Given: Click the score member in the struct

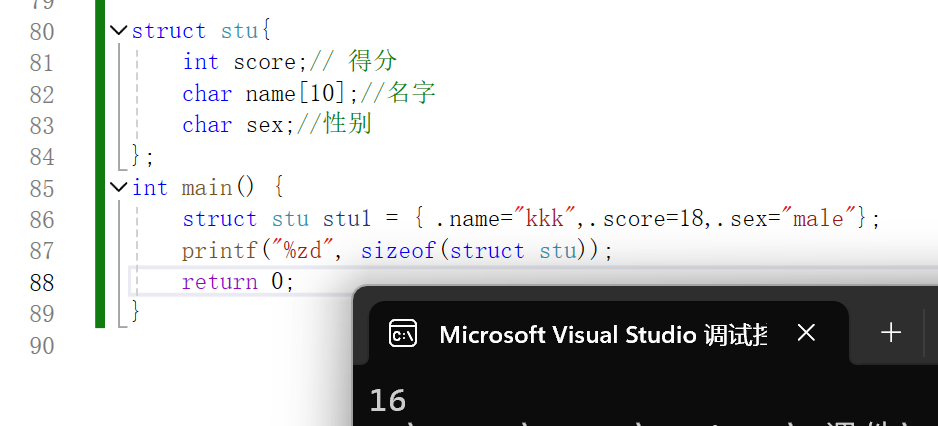Looking at the screenshot, I should pyautogui.click(x=265, y=62).
